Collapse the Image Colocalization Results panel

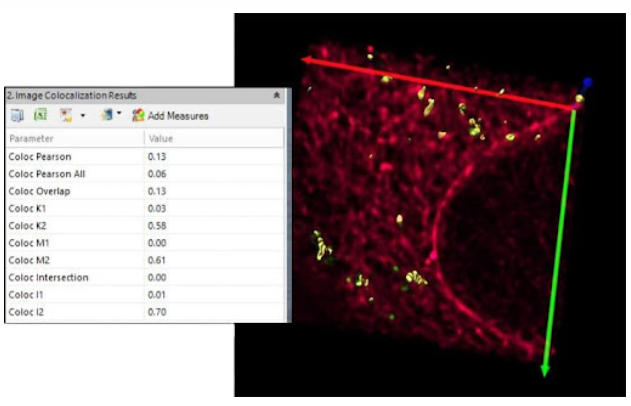[276, 95]
